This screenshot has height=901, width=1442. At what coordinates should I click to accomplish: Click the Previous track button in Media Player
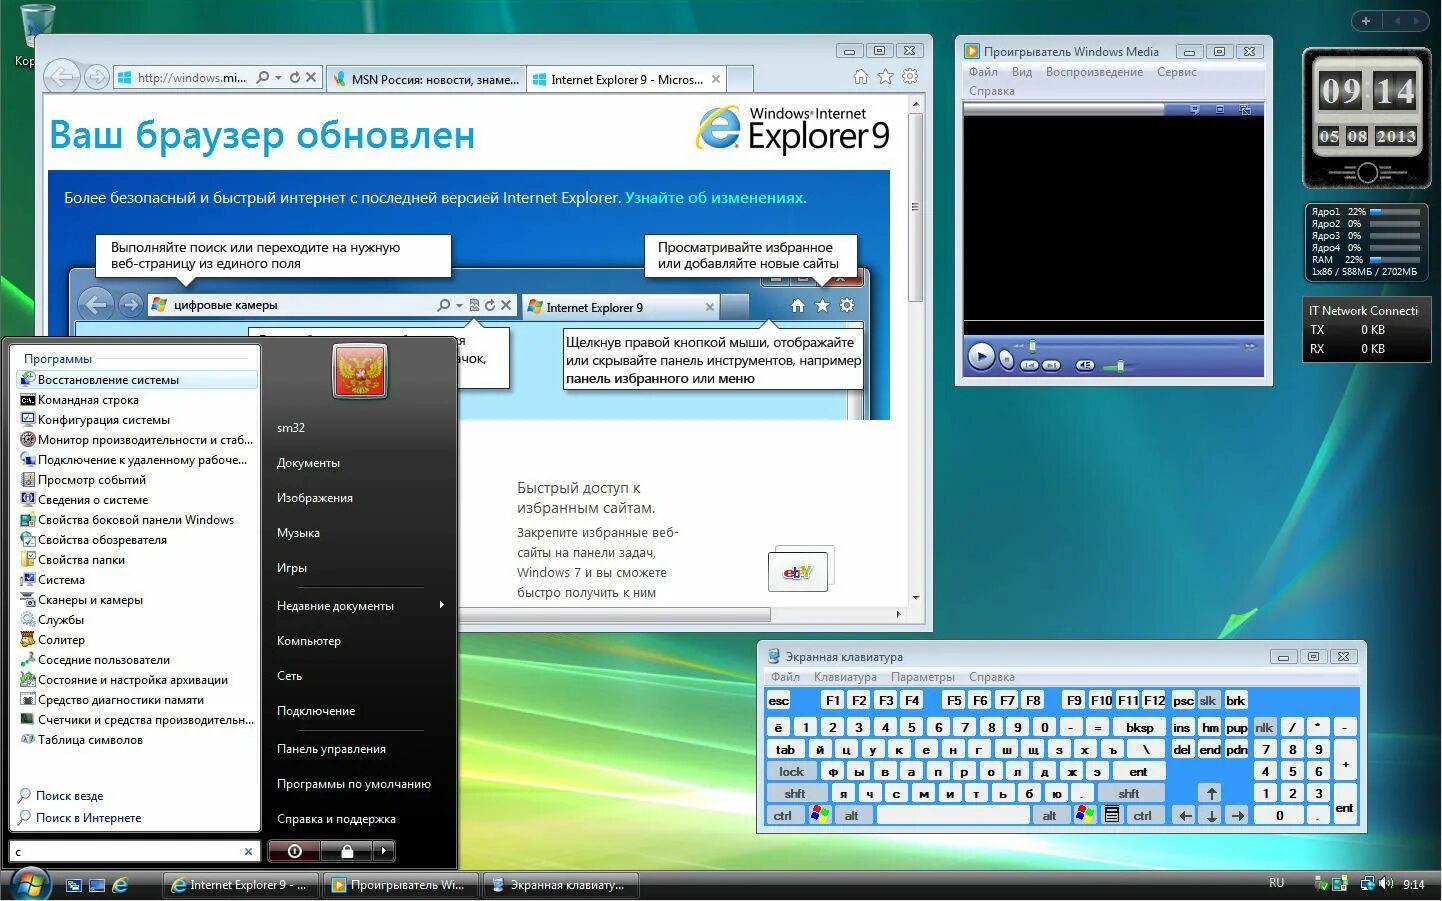(1029, 365)
